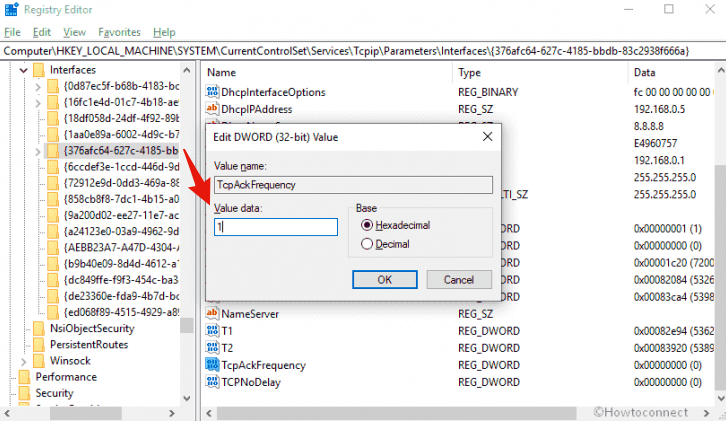Expand the {16fc1e4d-01c7 key node
The height and width of the screenshot is (421, 726).
tap(38, 103)
